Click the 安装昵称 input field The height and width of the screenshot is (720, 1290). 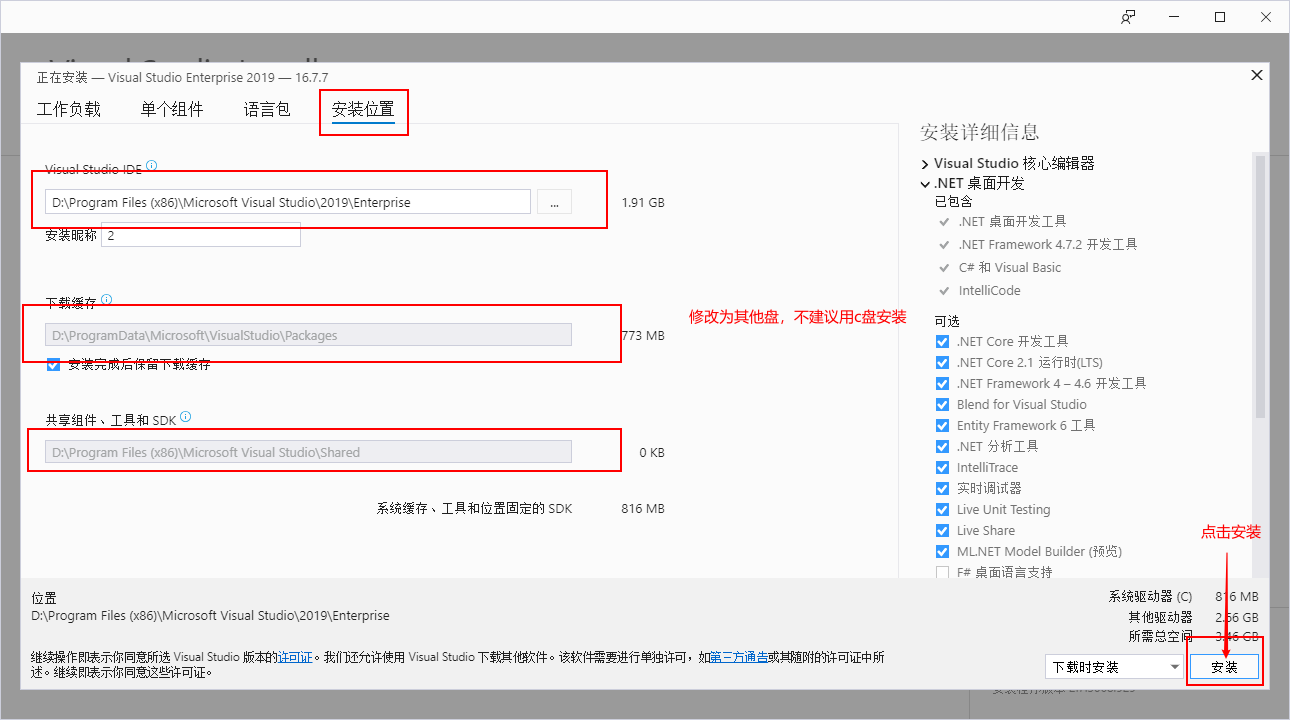(x=200, y=234)
